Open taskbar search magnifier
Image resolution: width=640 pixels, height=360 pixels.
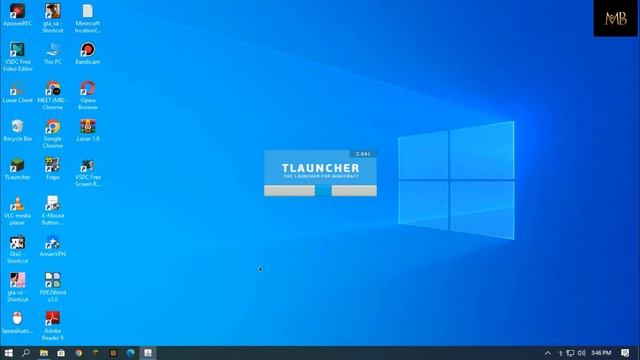25,353
